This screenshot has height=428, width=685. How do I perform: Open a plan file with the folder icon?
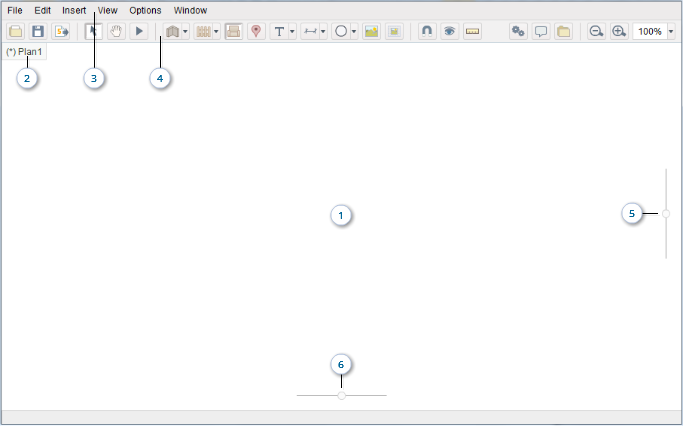[x=16, y=31]
